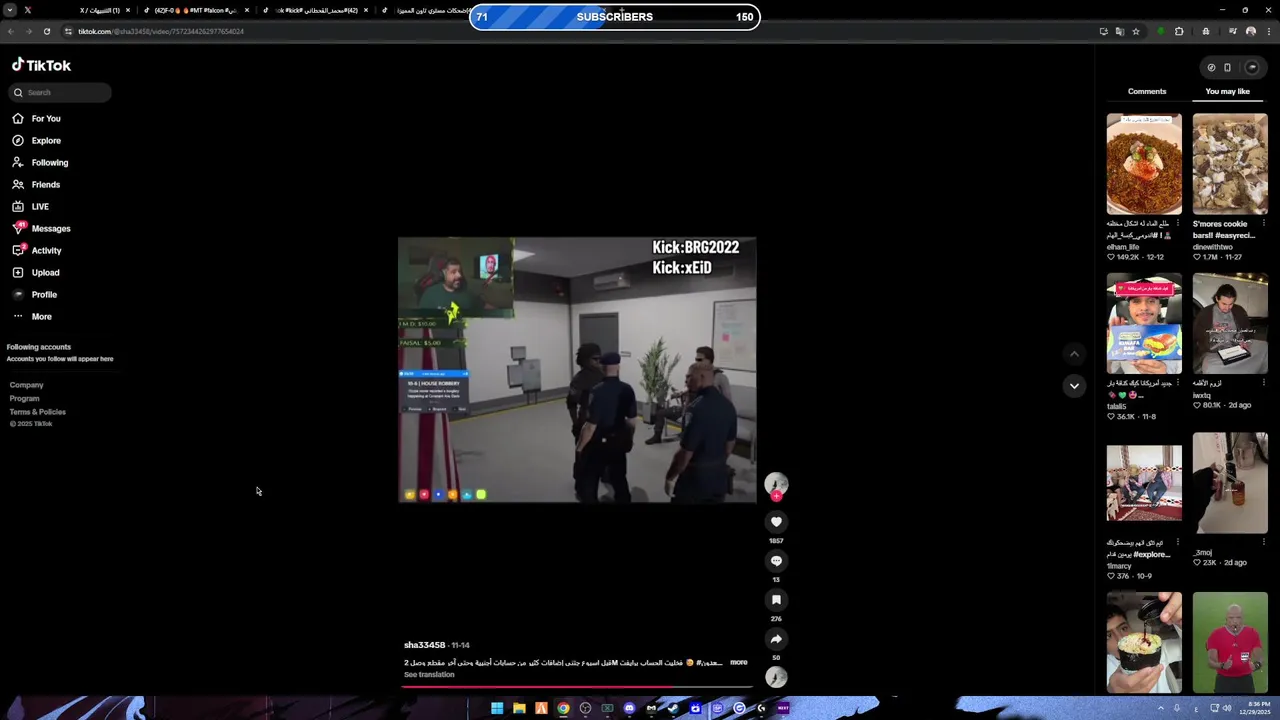Switch to the You may like tab
This screenshot has width=1280, height=720.
[1227, 91]
